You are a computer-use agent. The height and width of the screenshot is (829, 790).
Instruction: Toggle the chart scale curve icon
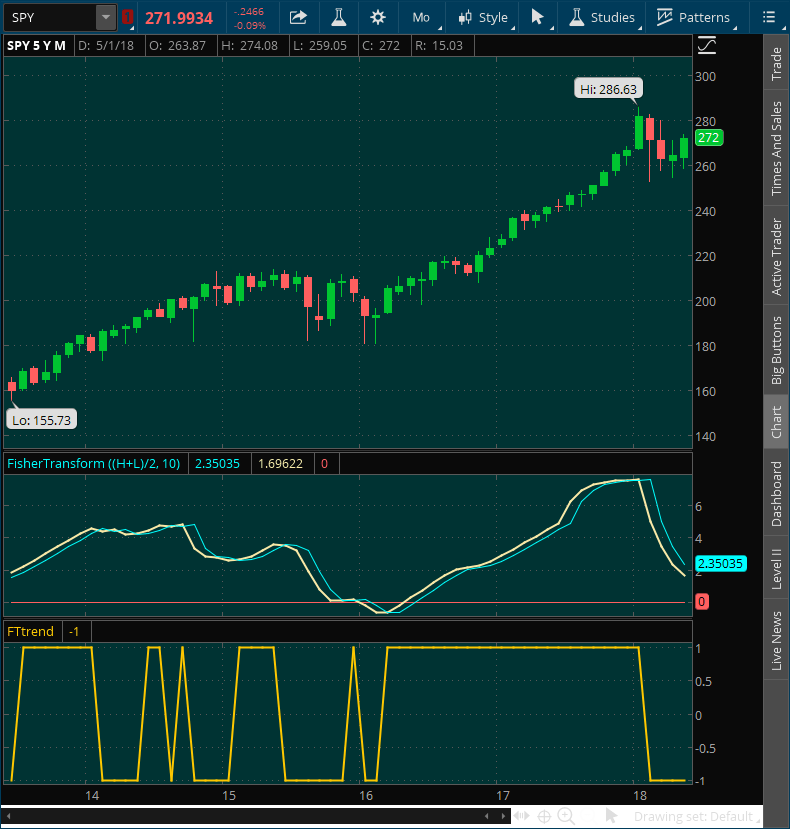pos(707,46)
